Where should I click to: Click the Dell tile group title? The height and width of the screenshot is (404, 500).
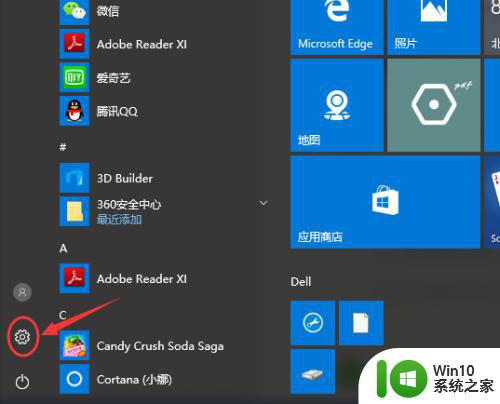coord(301,282)
